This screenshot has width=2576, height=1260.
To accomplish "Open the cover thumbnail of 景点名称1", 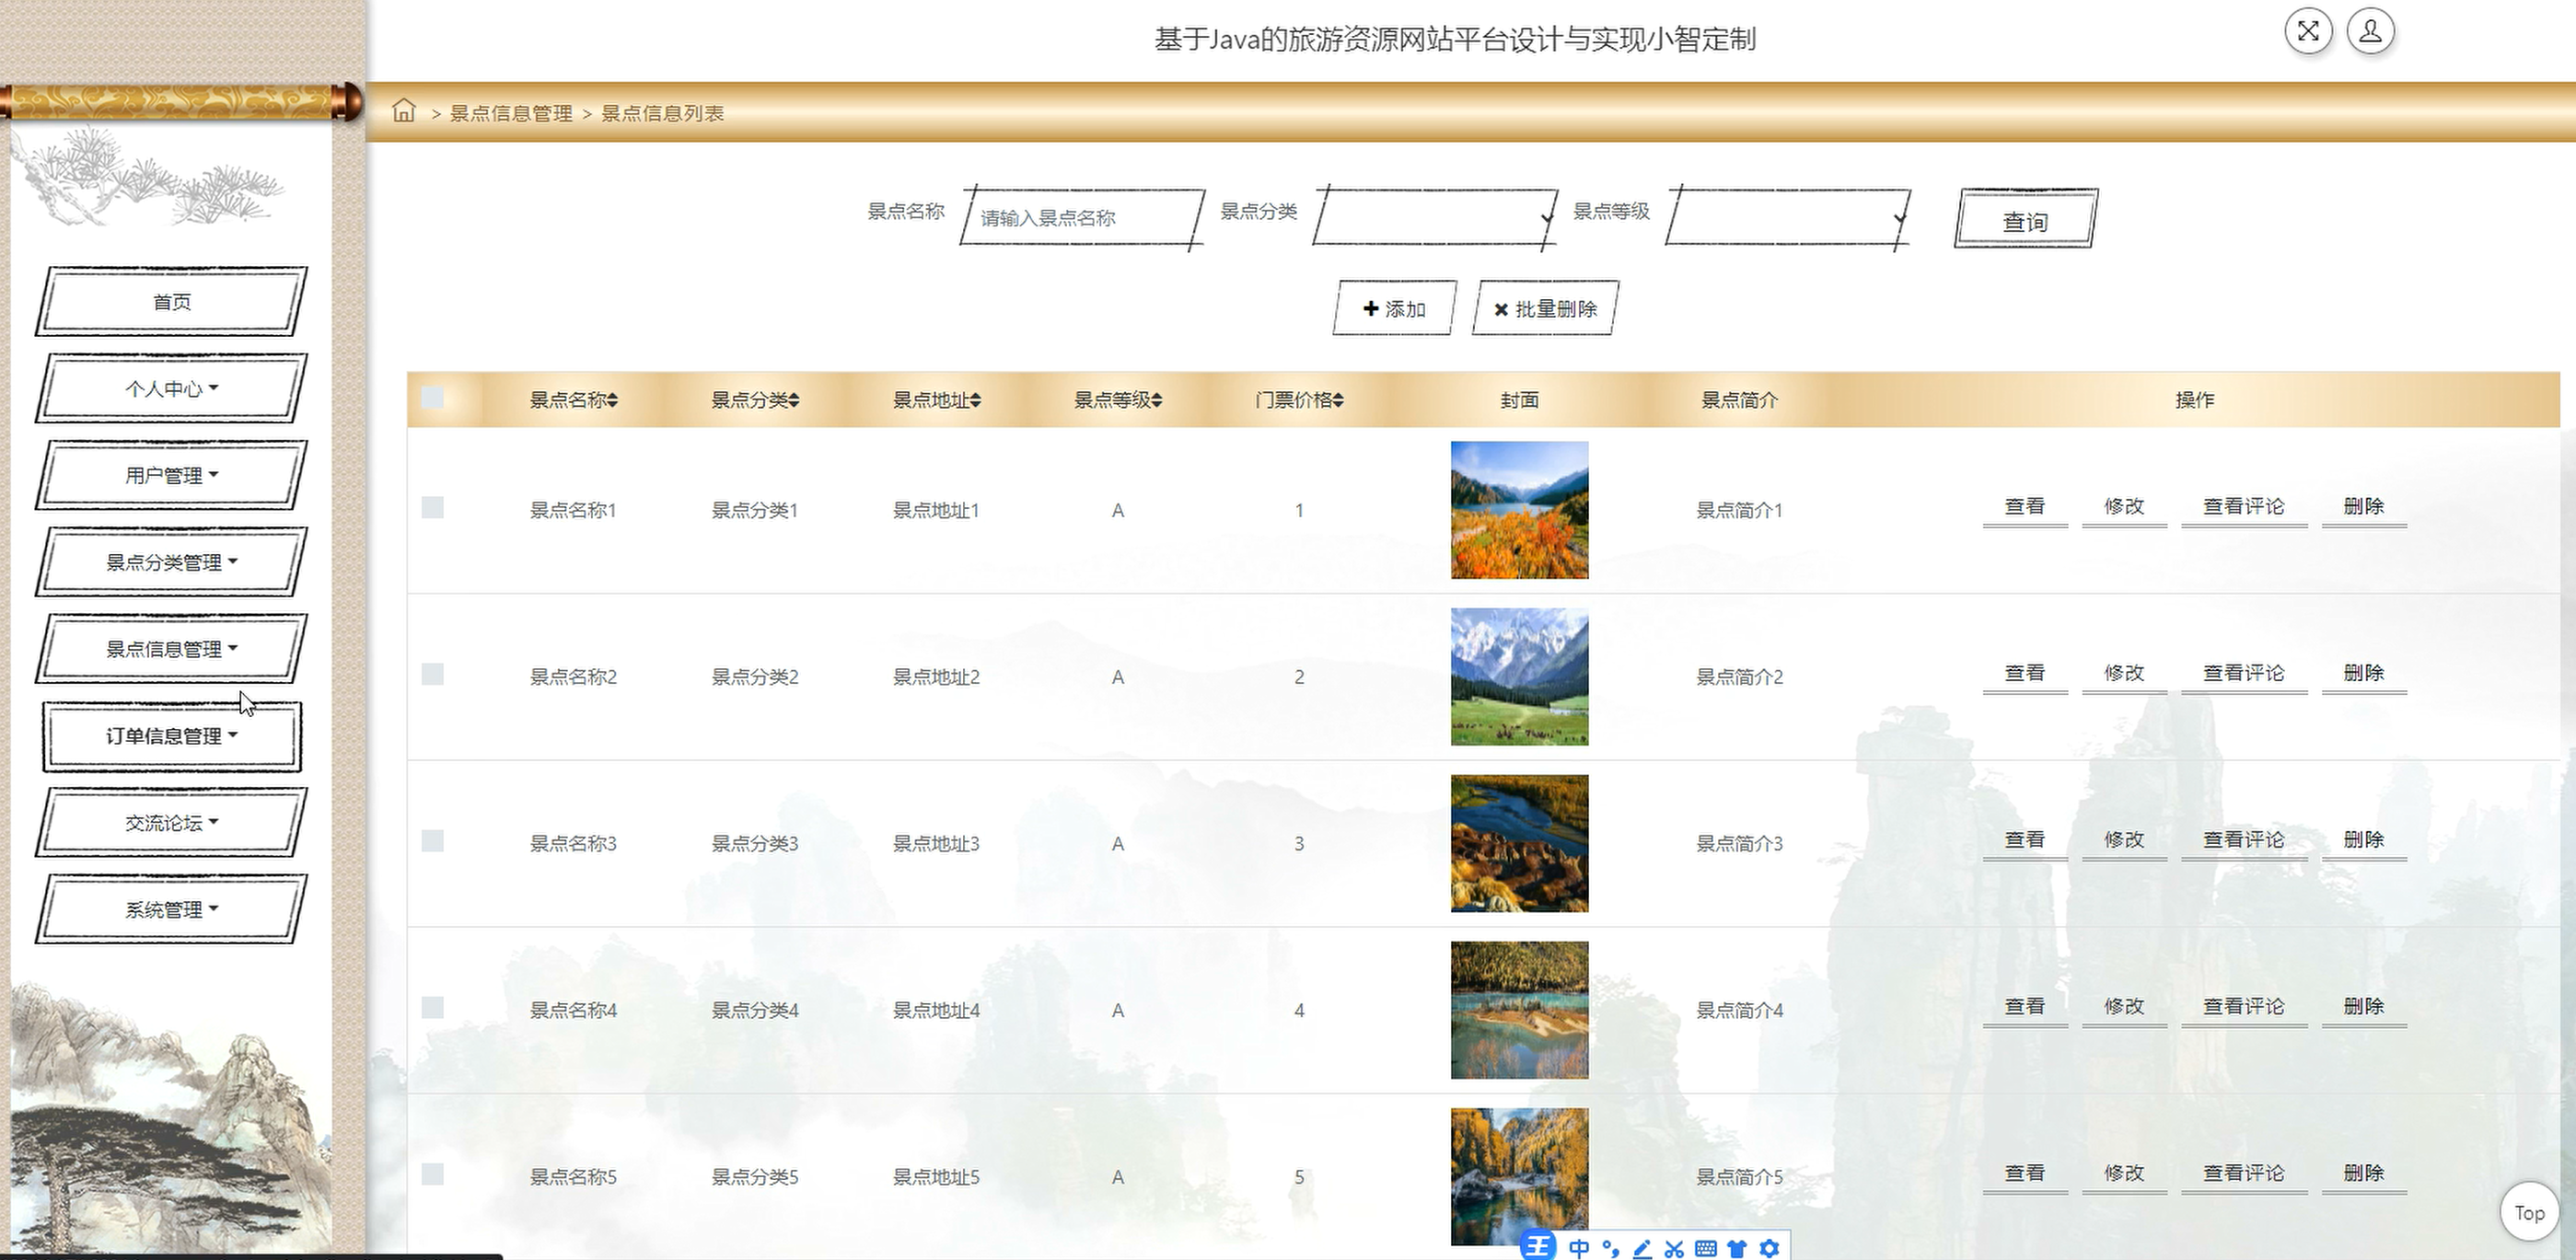I will pyautogui.click(x=1519, y=510).
